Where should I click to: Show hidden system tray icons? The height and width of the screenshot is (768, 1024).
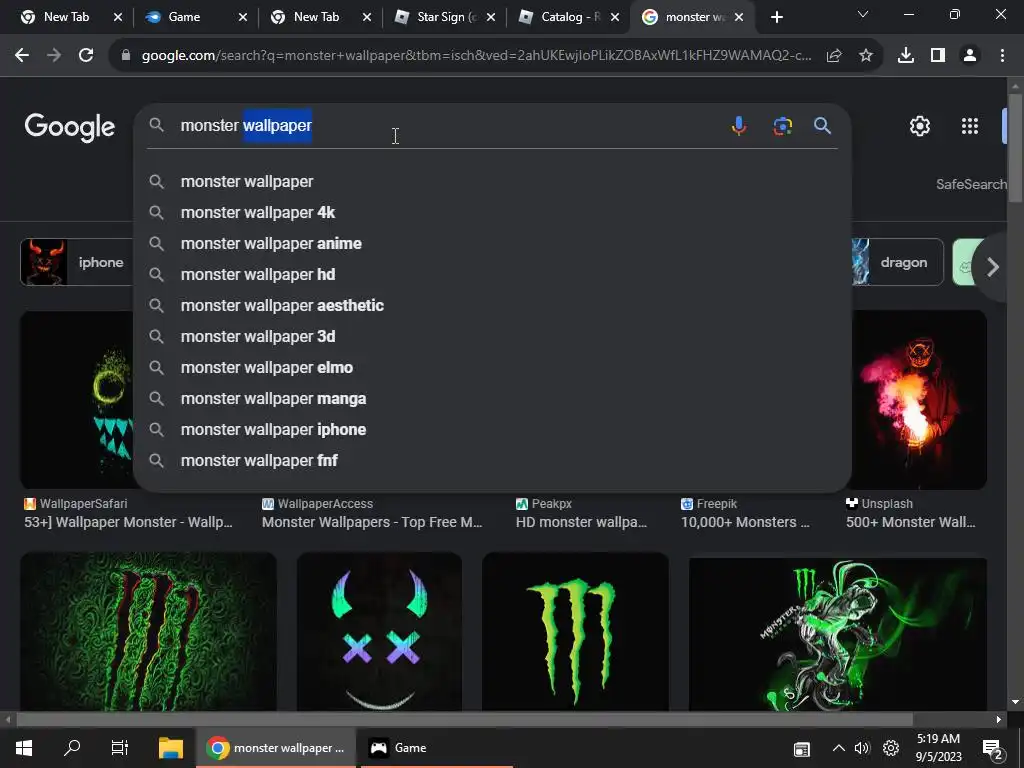coord(839,748)
